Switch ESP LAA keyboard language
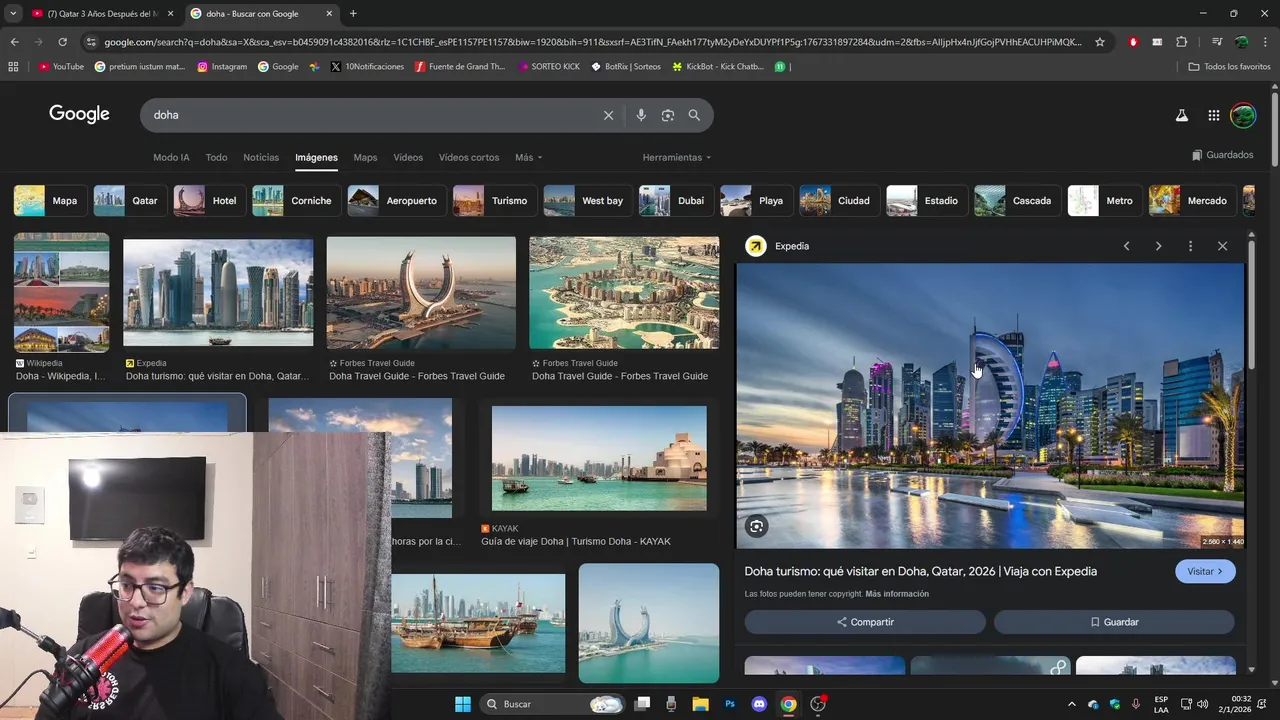The height and width of the screenshot is (720, 1280). pyautogui.click(x=1161, y=704)
